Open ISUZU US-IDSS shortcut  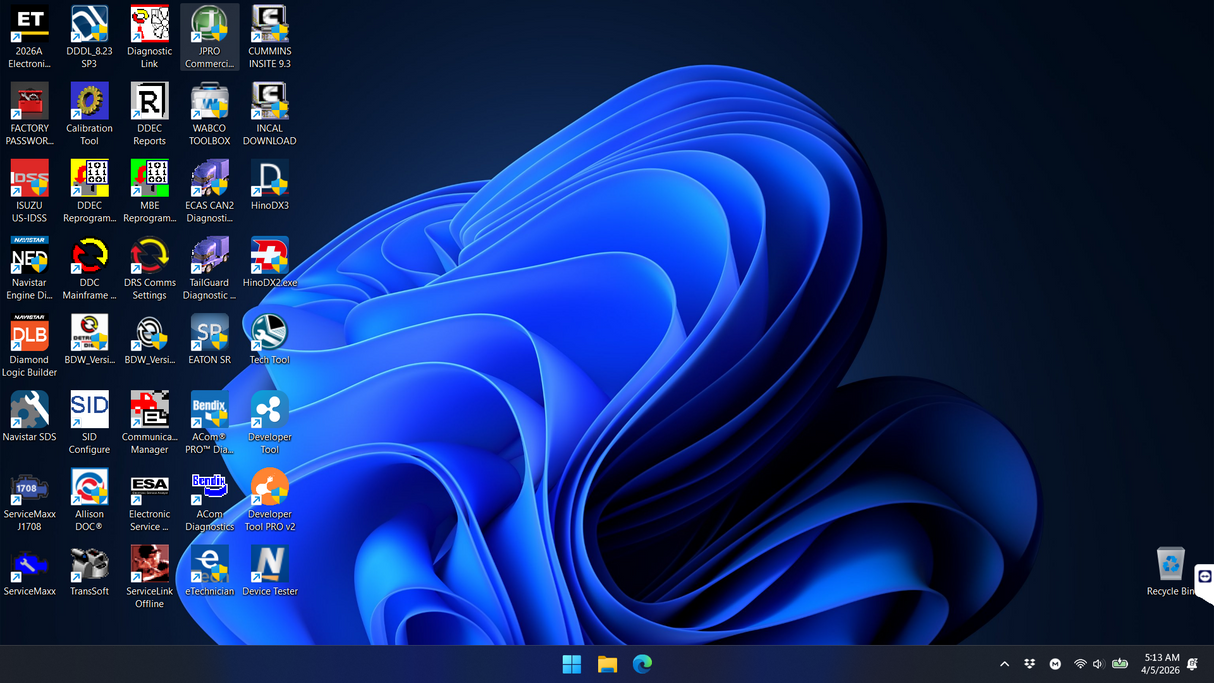[x=29, y=191]
